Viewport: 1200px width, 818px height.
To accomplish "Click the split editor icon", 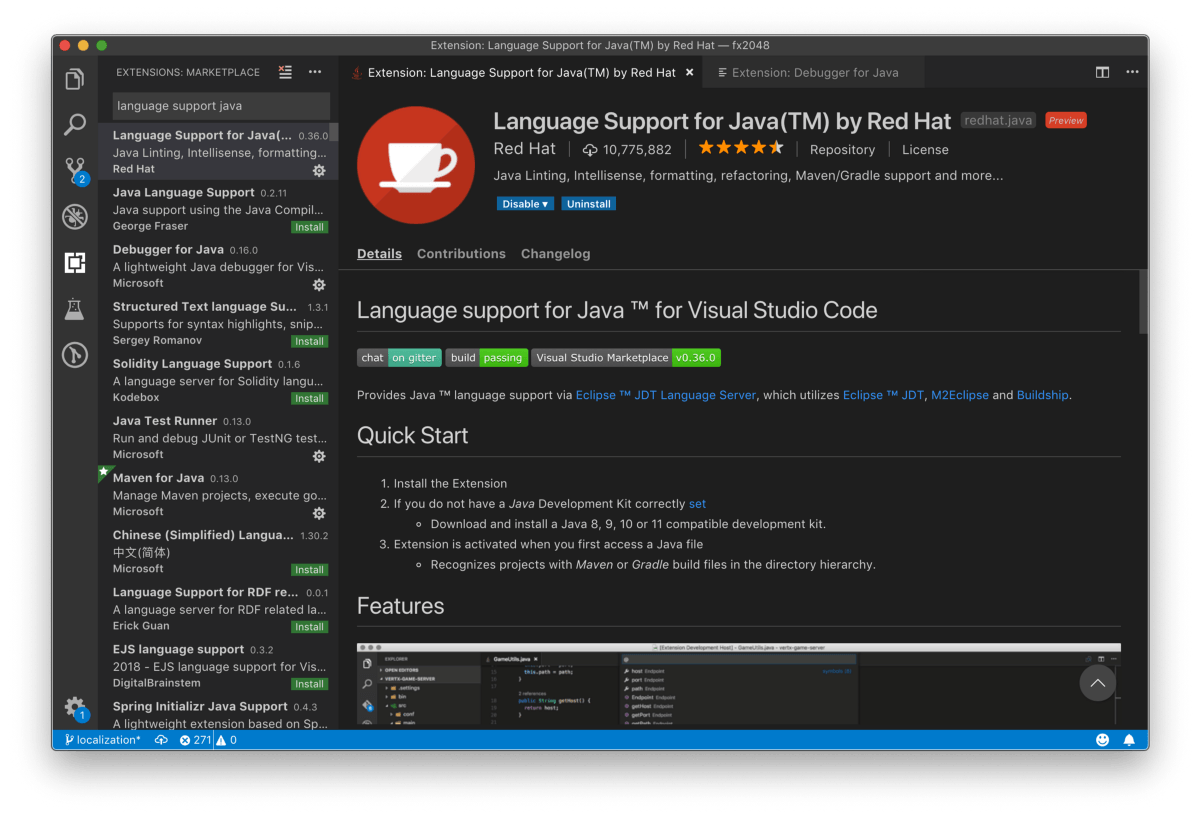I will [x=1102, y=72].
